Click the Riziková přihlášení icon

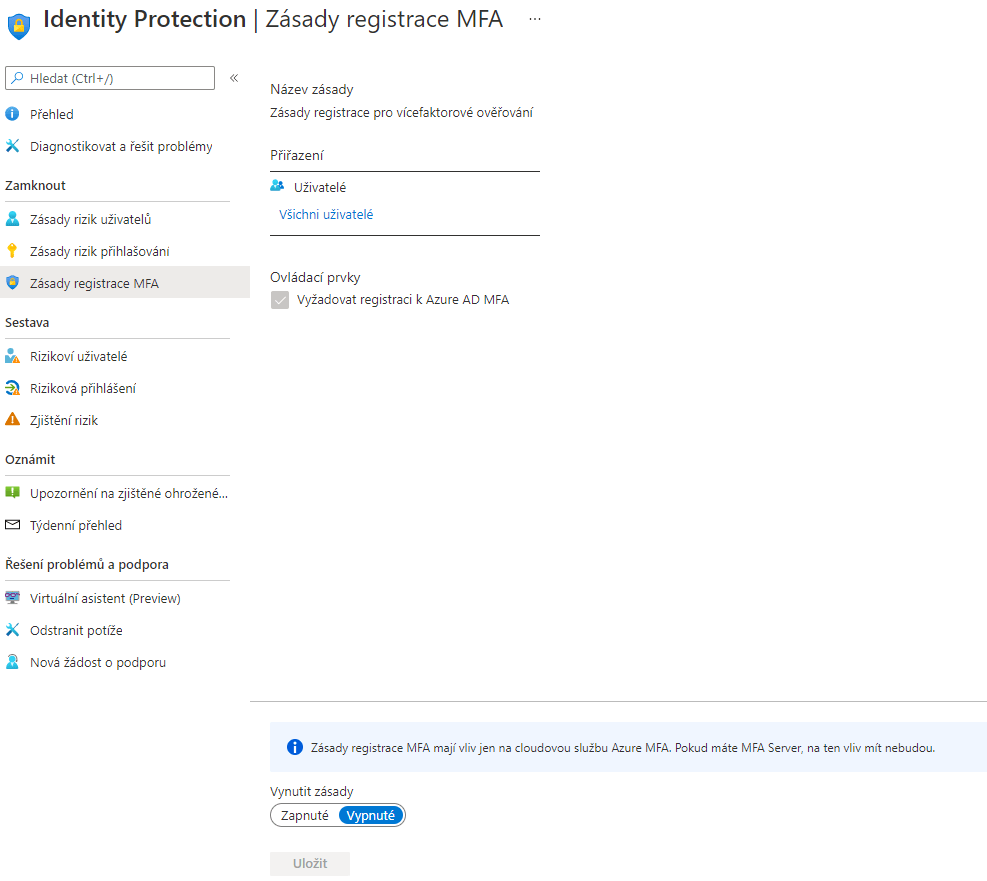13,388
